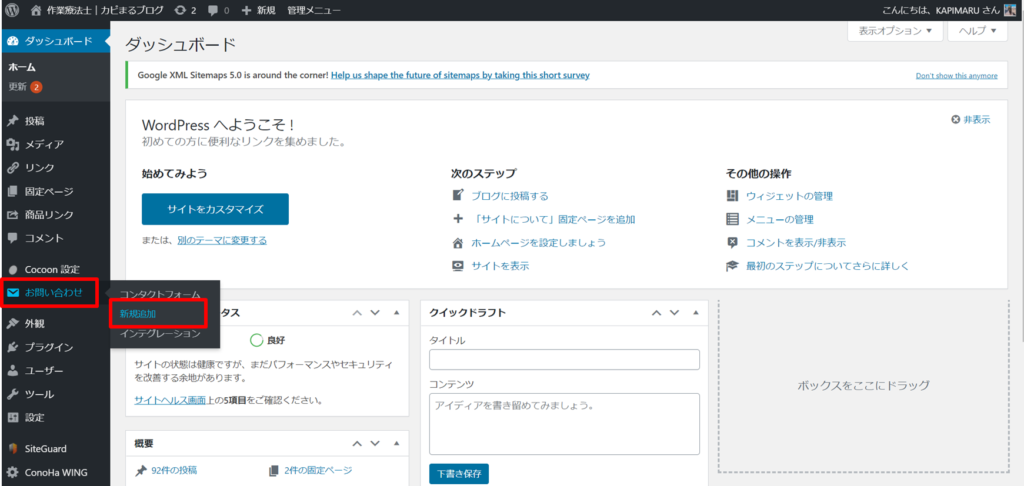1024x486 pixels.
Task: Click the プラグイン plug icon
Action: click(x=12, y=347)
